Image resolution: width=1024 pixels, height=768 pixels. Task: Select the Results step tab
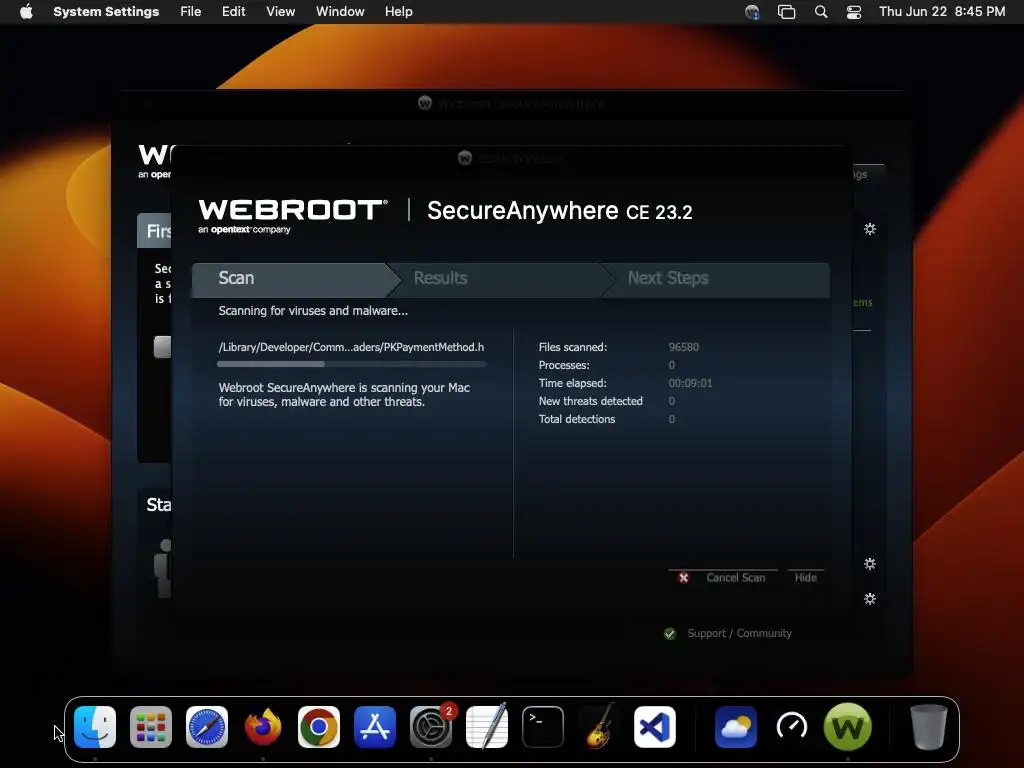[503, 280]
